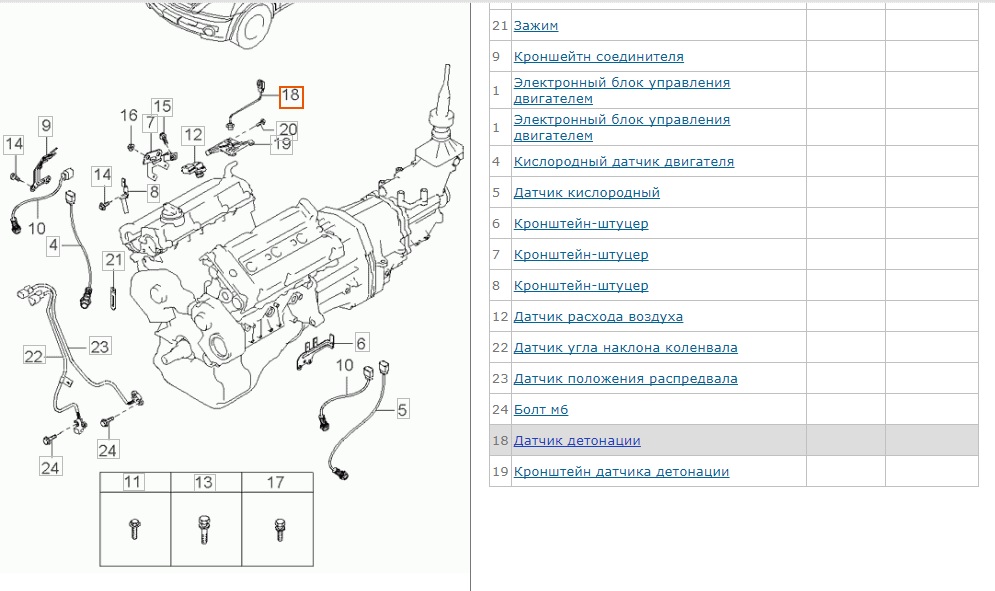Open the highlighted "Датчик детонации" link
This screenshot has width=995, height=591.
click(x=577, y=440)
